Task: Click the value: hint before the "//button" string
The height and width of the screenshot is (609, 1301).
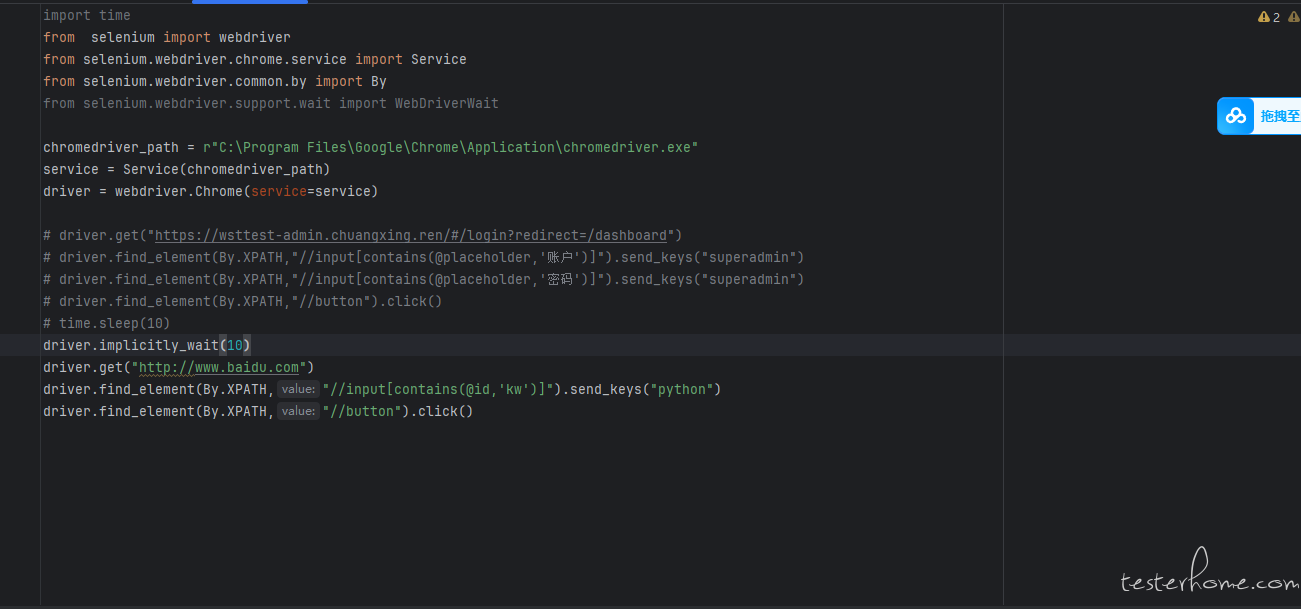Action: (298, 411)
